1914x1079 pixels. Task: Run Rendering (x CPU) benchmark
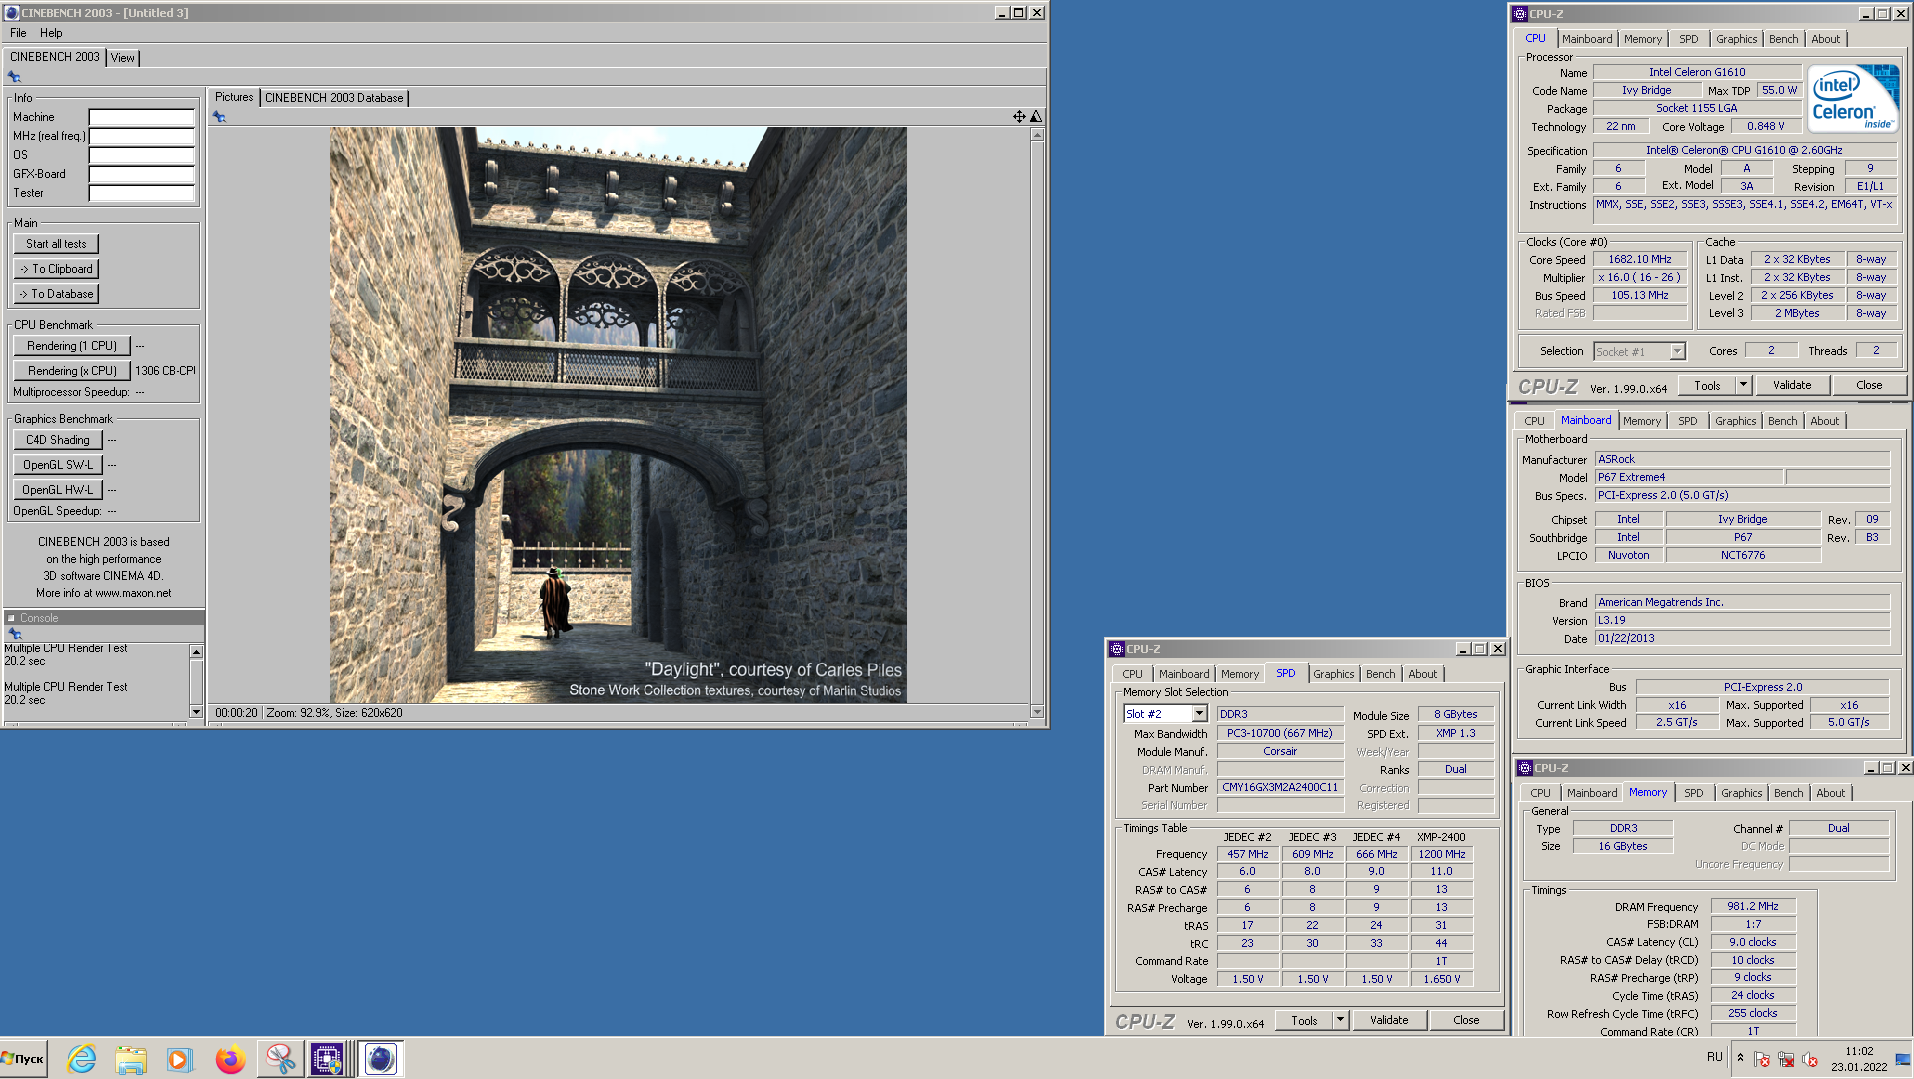pyautogui.click(x=72, y=371)
